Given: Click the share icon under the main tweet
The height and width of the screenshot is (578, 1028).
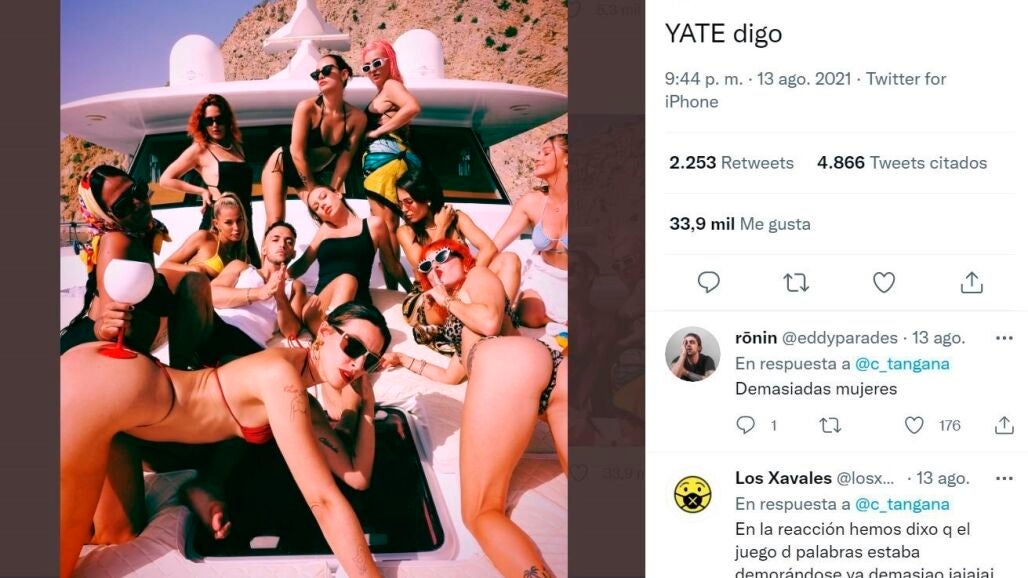Looking at the screenshot, I should point(972,282).
